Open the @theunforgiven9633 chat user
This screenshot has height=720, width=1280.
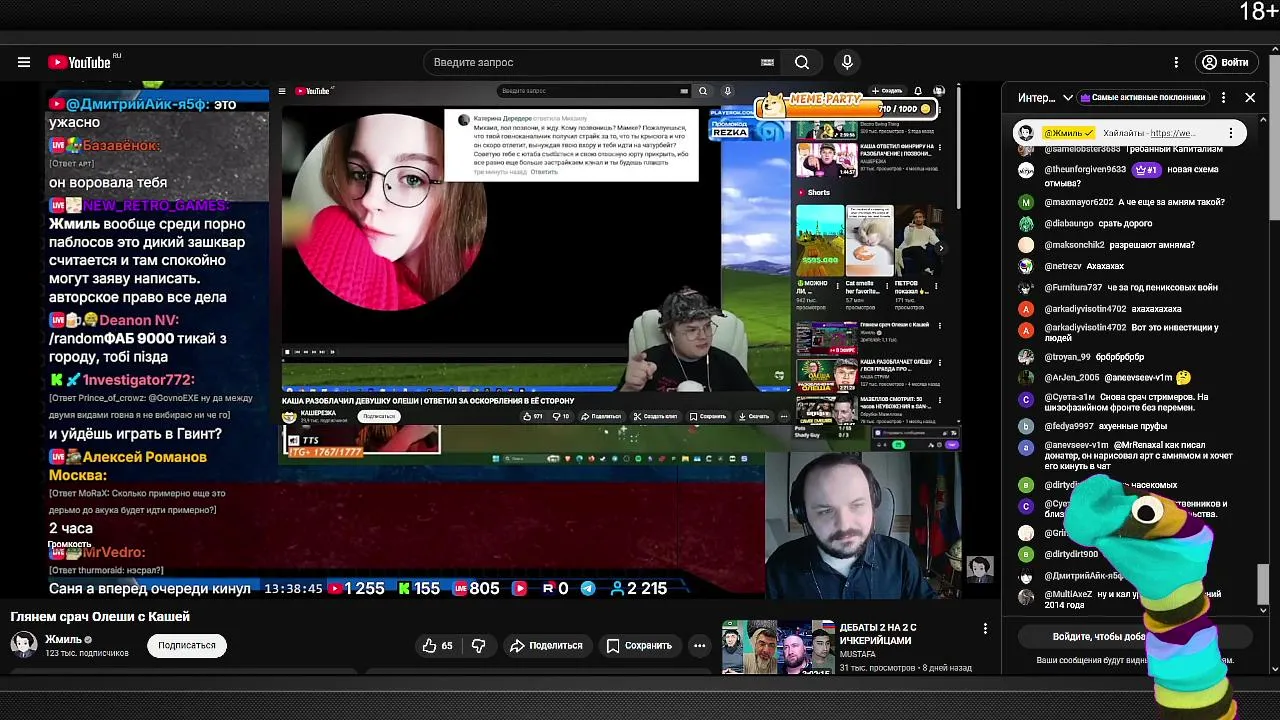[x=1085, y=170]
